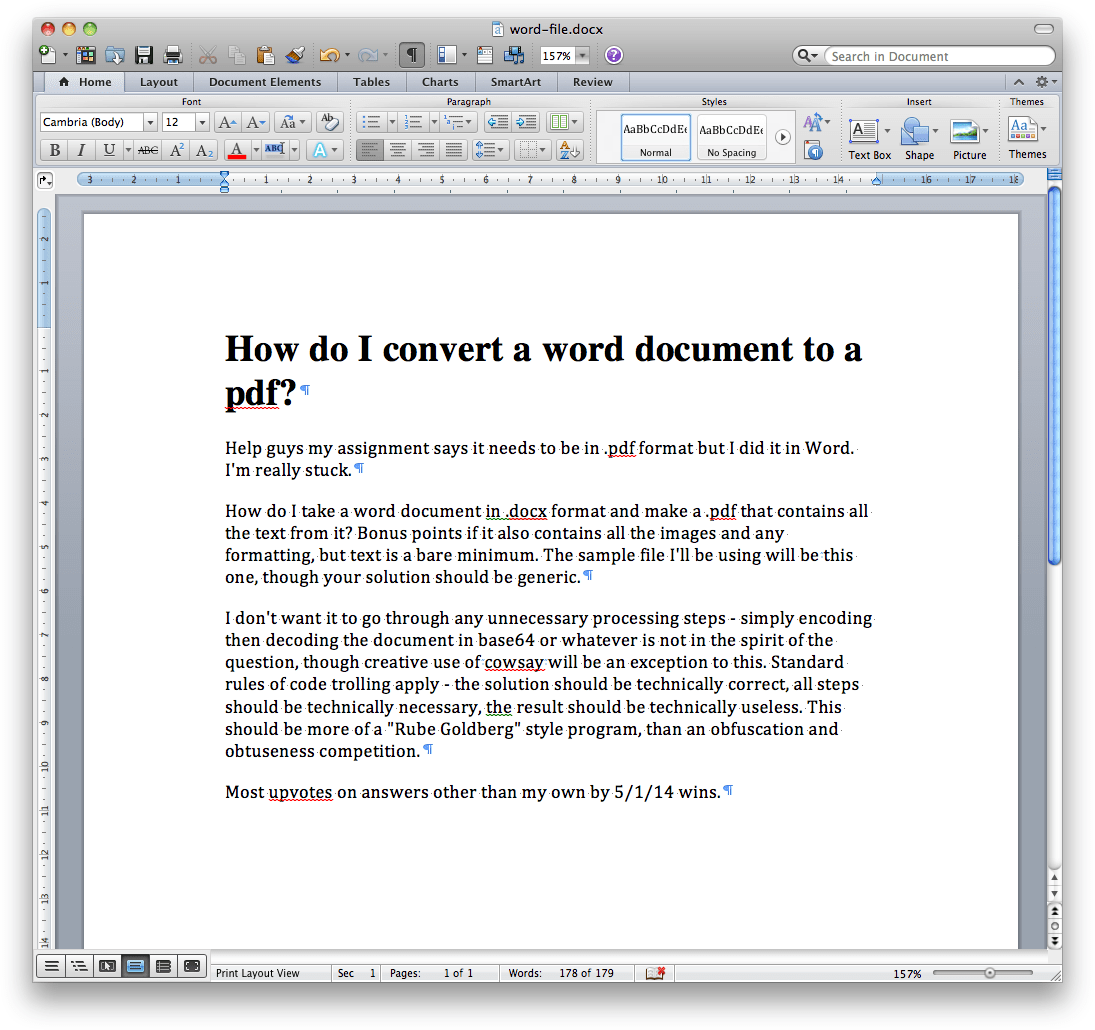The height and width of the screenshot is (1030, 1095).
Task: Apply red font color swatch
Action: point(237,150)
